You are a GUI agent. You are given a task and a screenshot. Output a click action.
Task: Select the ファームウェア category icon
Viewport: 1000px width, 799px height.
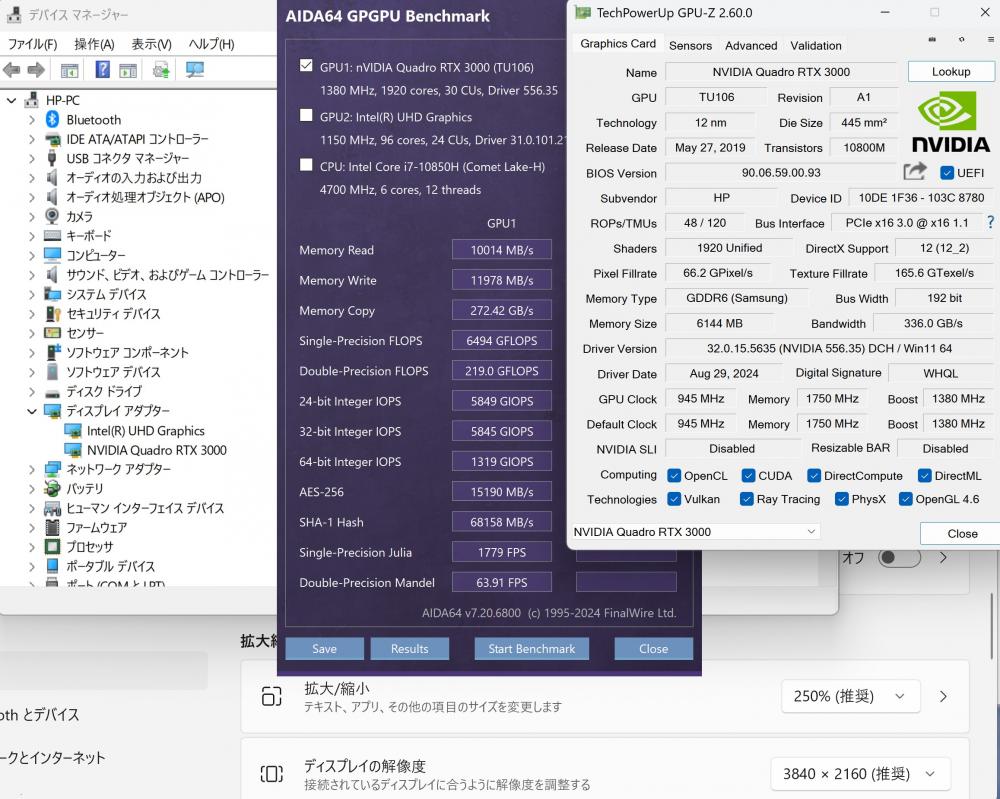coord(52,527)
